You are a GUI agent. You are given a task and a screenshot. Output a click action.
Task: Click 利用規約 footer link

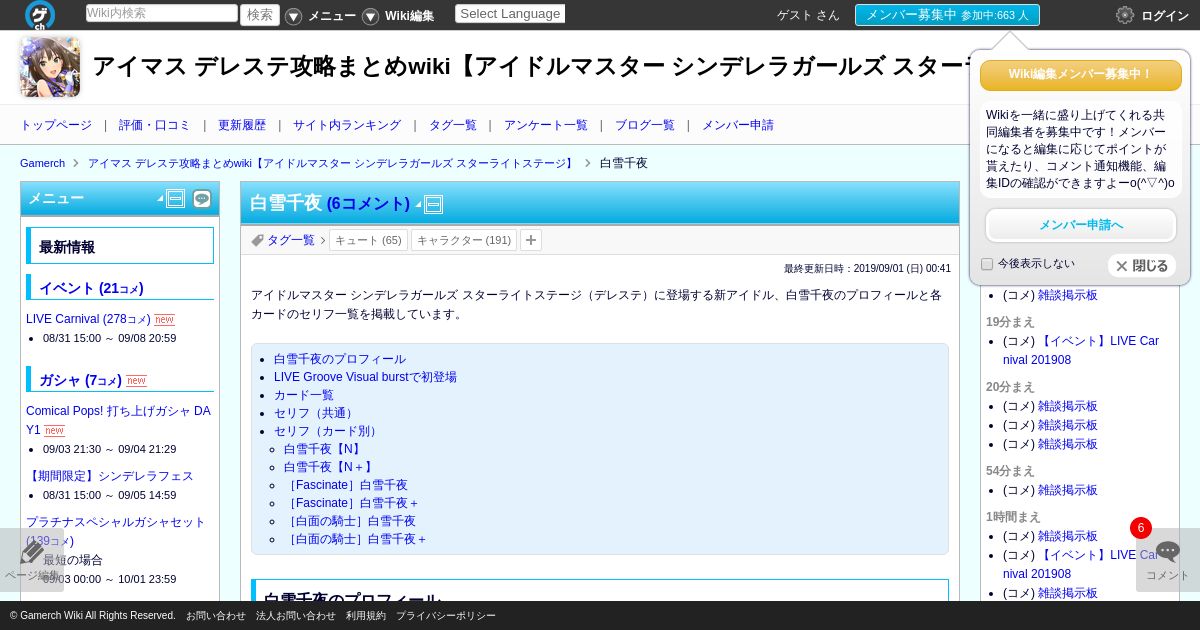(366, 616)
